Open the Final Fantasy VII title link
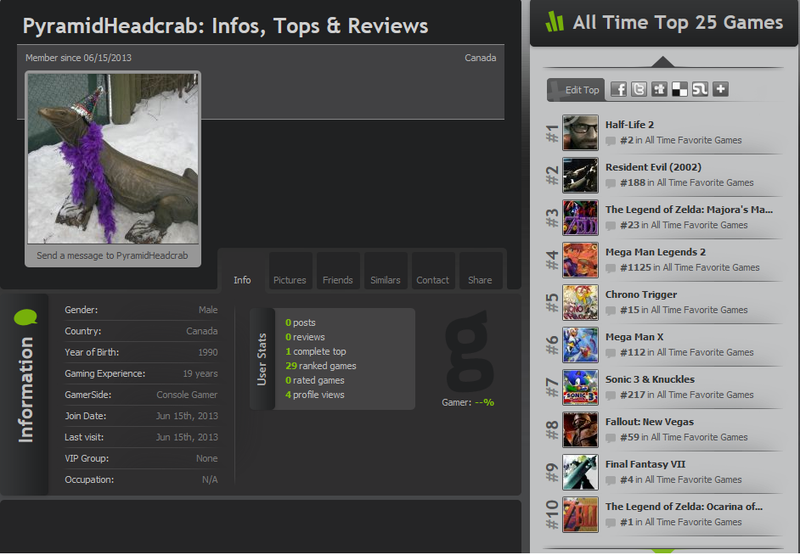The height and width of the screenshot is (555, 800). pos(645,464)
